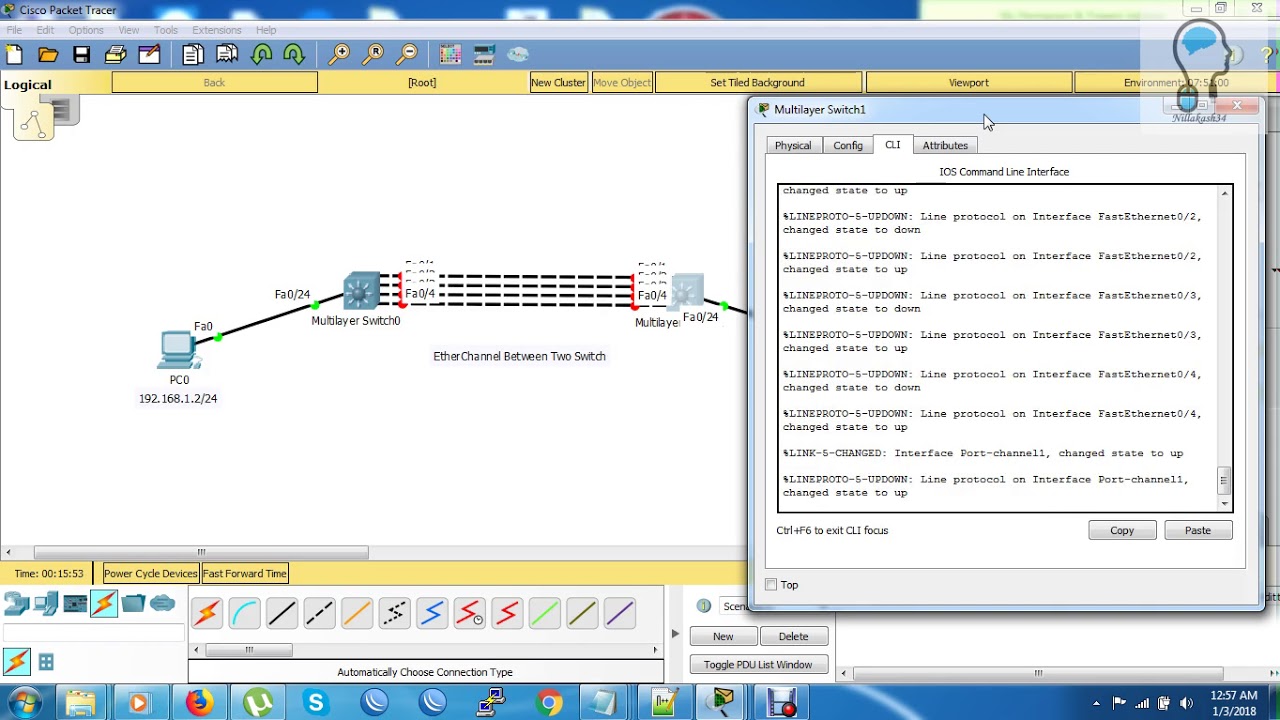This screenshot has height=720, width=1280.
Task: Open Windows Start menu
Action: point(23,703)
